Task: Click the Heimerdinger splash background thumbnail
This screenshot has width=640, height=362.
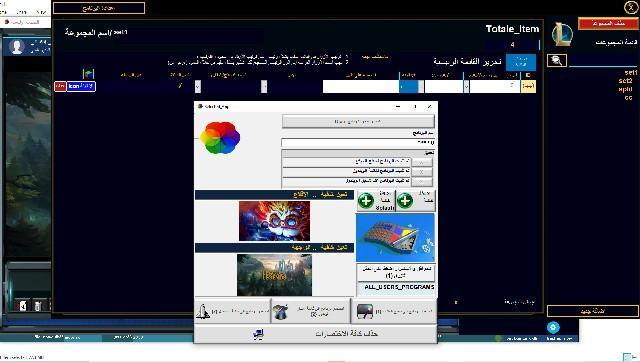Action: (x=274, y=221)
